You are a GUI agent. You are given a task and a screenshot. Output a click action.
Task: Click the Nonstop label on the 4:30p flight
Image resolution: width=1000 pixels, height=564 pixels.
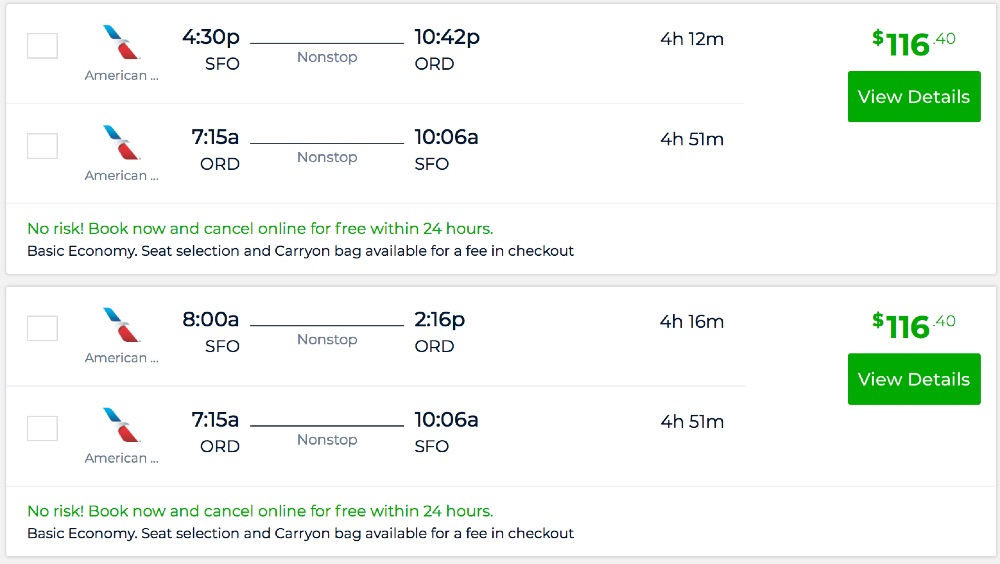tap(327, 57)
